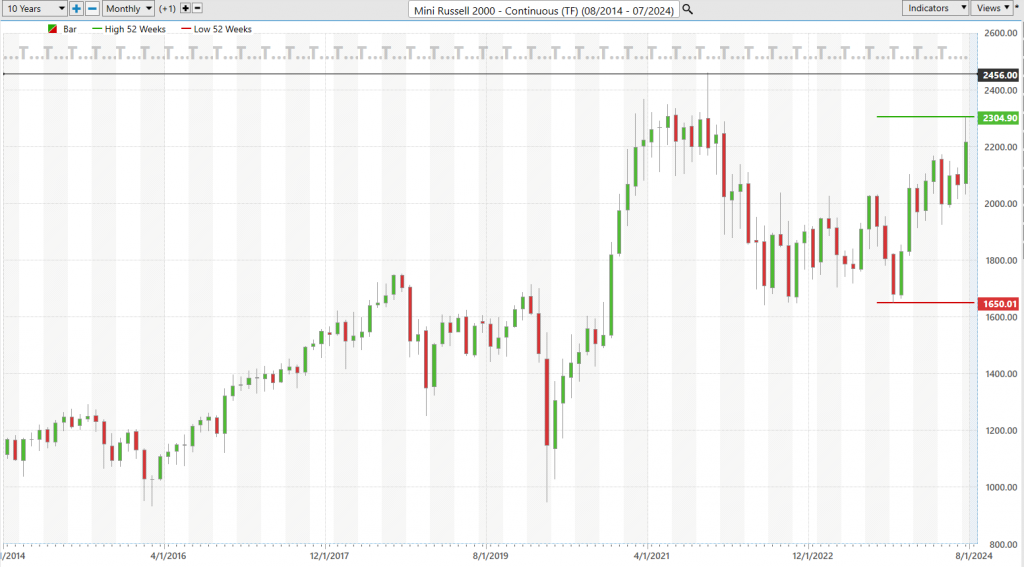Click the small black plus next to (+1)
Screen dimensions: 1024x567
(x=185, y=8)
